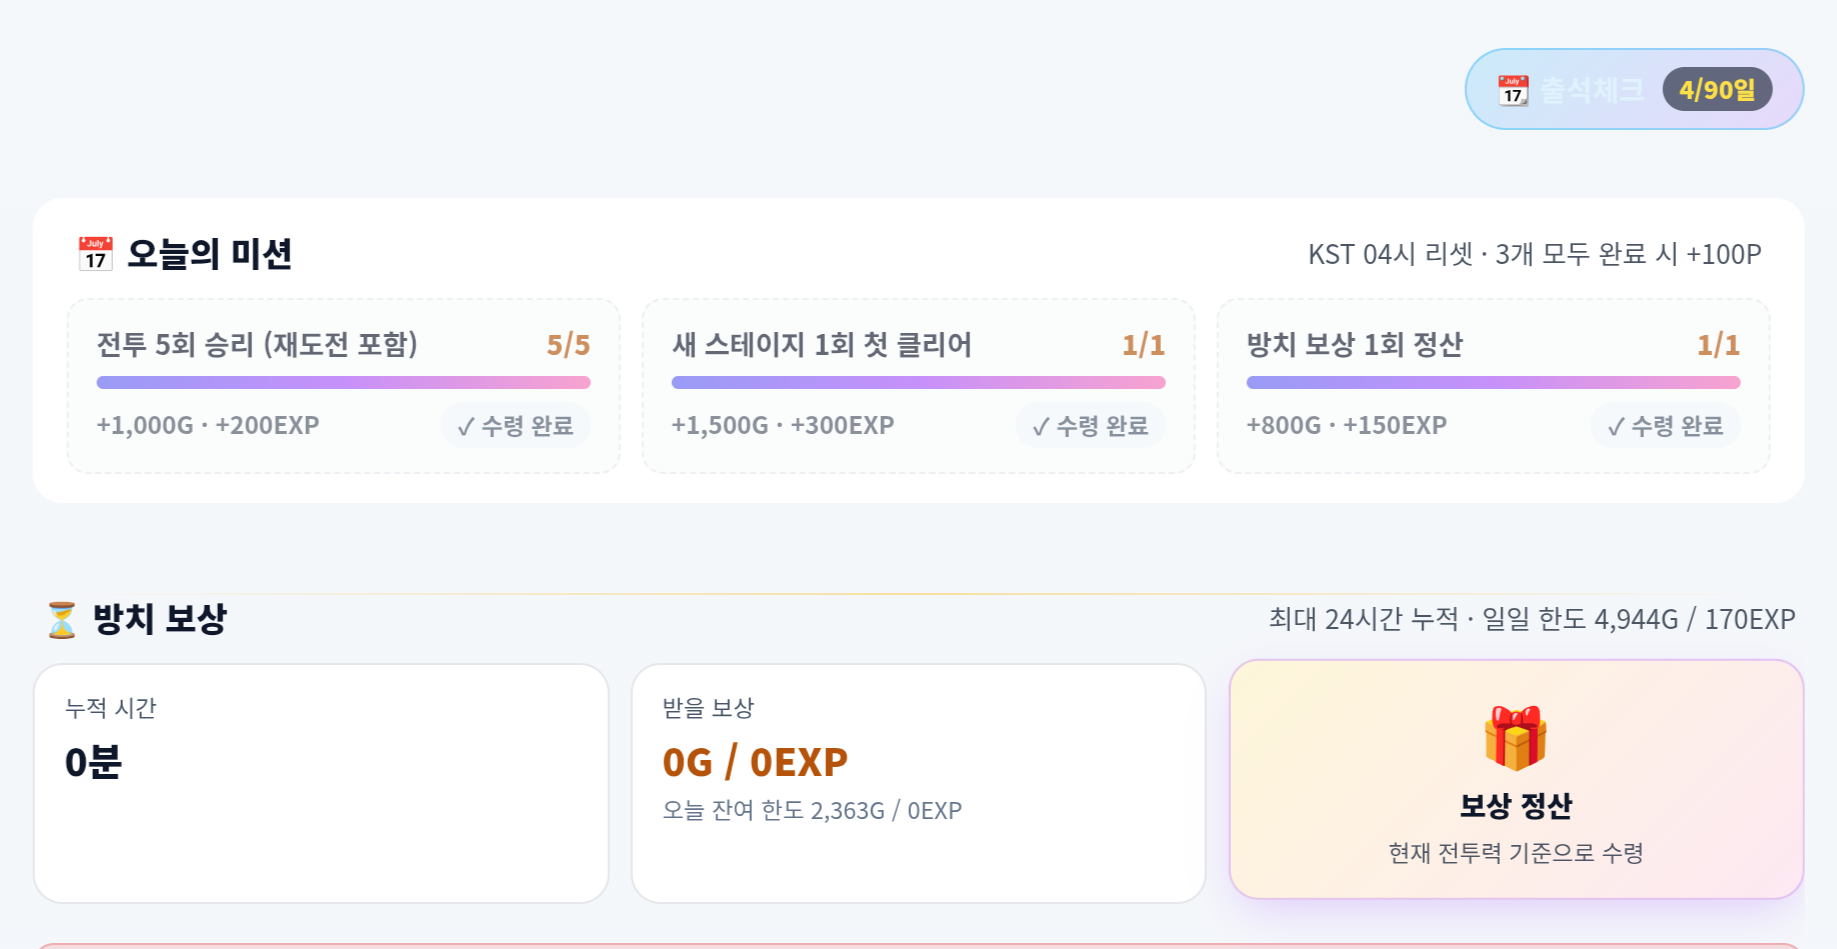Click progress bar of 방치 보상 1회 정산
The image size is (1837, 949).
[1494, 382]
